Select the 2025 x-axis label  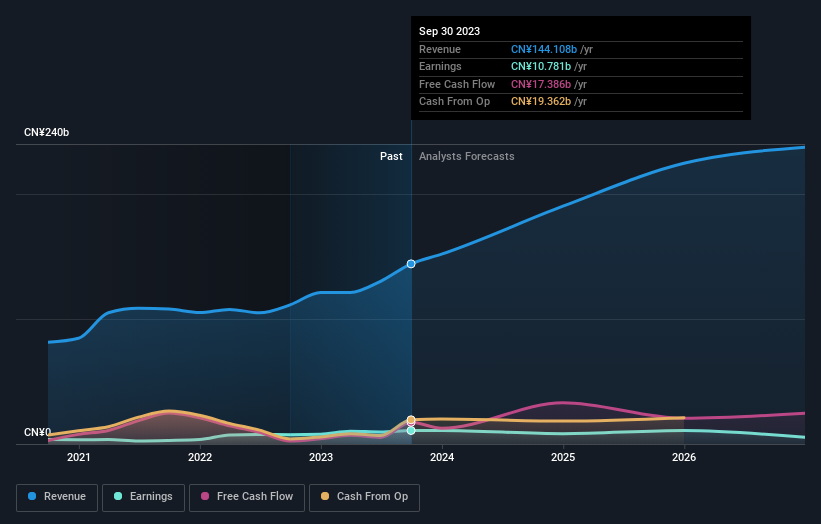563,457
